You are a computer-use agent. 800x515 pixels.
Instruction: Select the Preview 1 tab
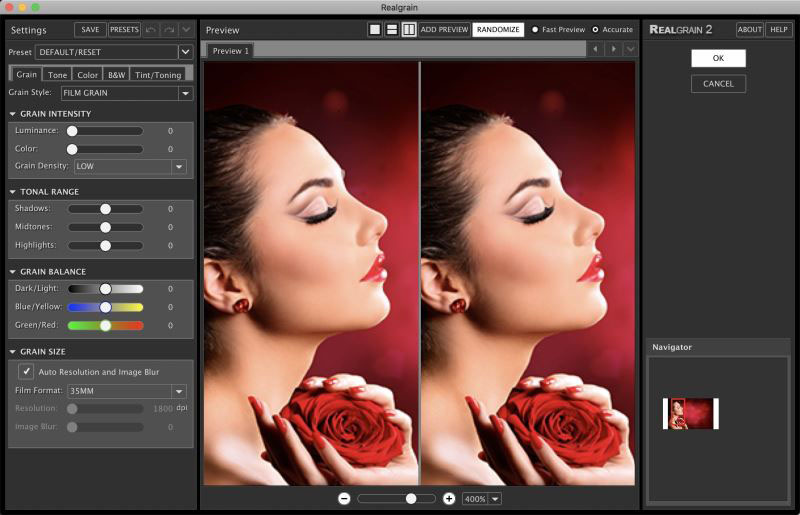pyautogui.click(x=231, y=51)
